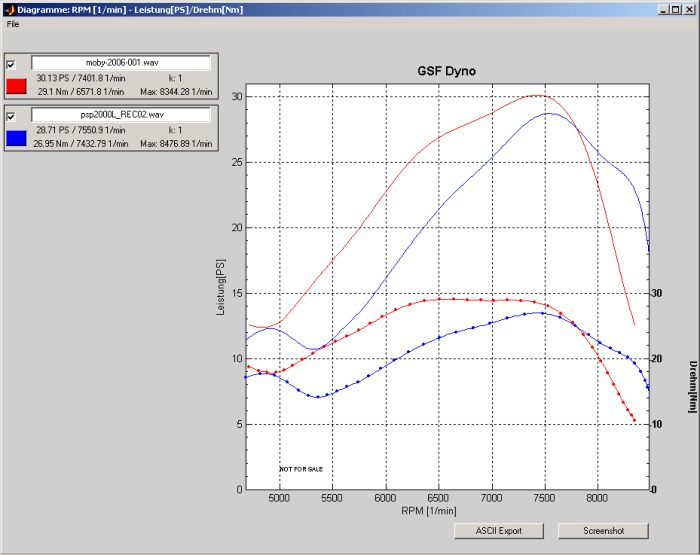This screenshot has height=555, width=700.
Task: Select the moby-2006-001.wav filename field
Action: click(120, 62)
